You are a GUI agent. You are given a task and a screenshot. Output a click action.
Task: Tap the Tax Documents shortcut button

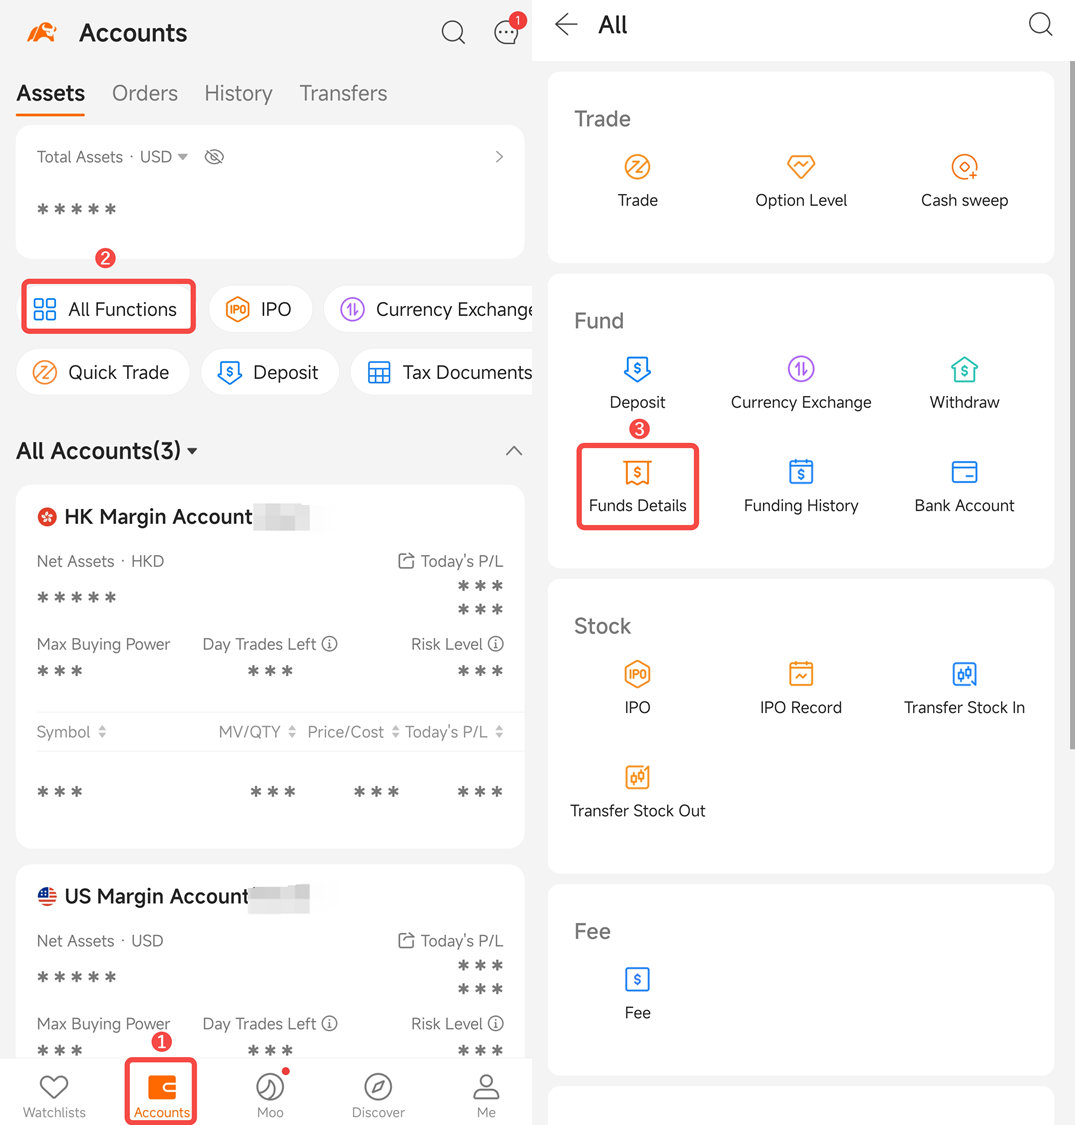click(x=441, y=372)
